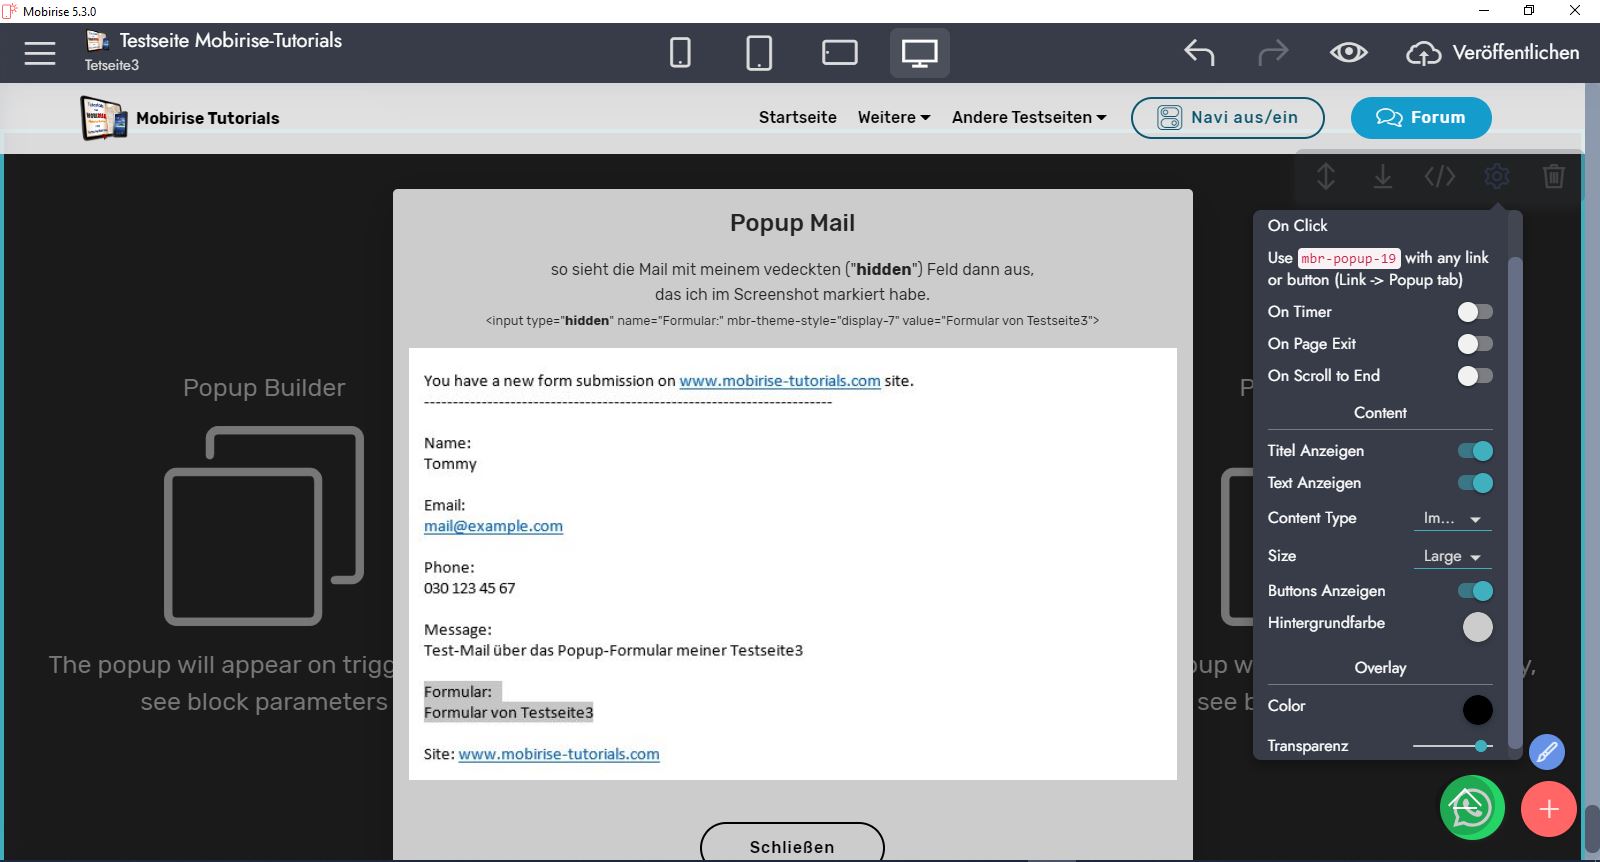1600x862 pixels.
Task: Pick the Overlay Color swatch
Action: [x=1477, y=710]
